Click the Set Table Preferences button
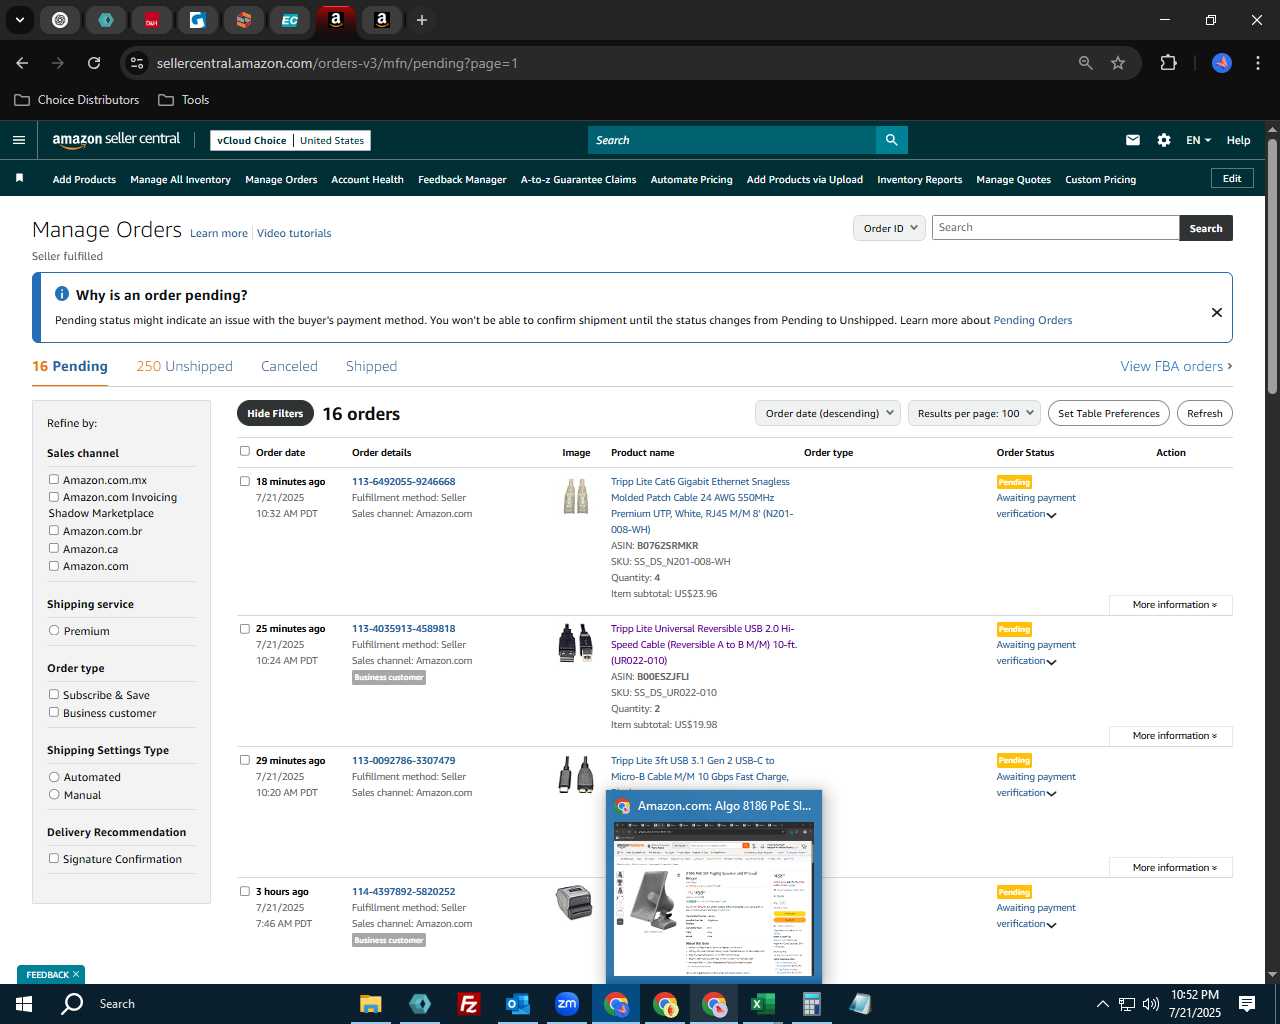This screenshot has width=1280, height=1024. coord(1108,413)
